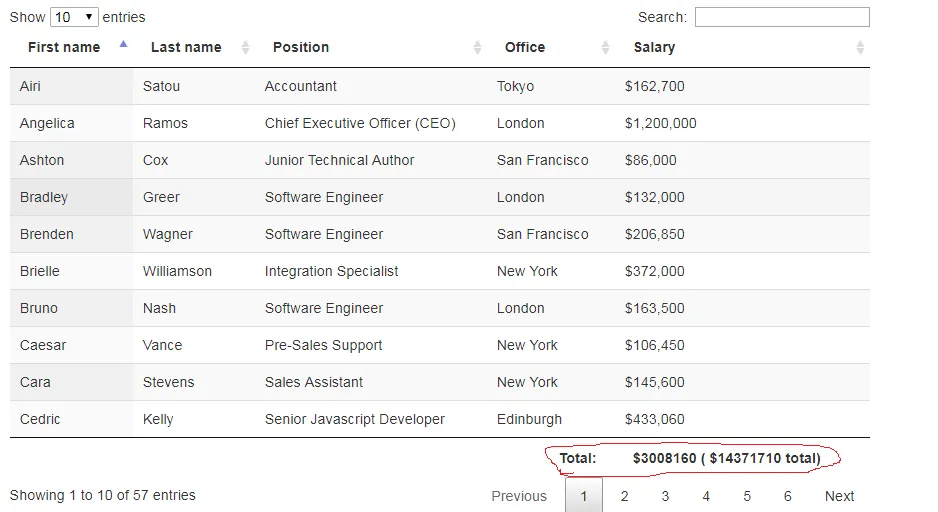Navigate to page 5
938x512 pixels.
pos(747,496)
